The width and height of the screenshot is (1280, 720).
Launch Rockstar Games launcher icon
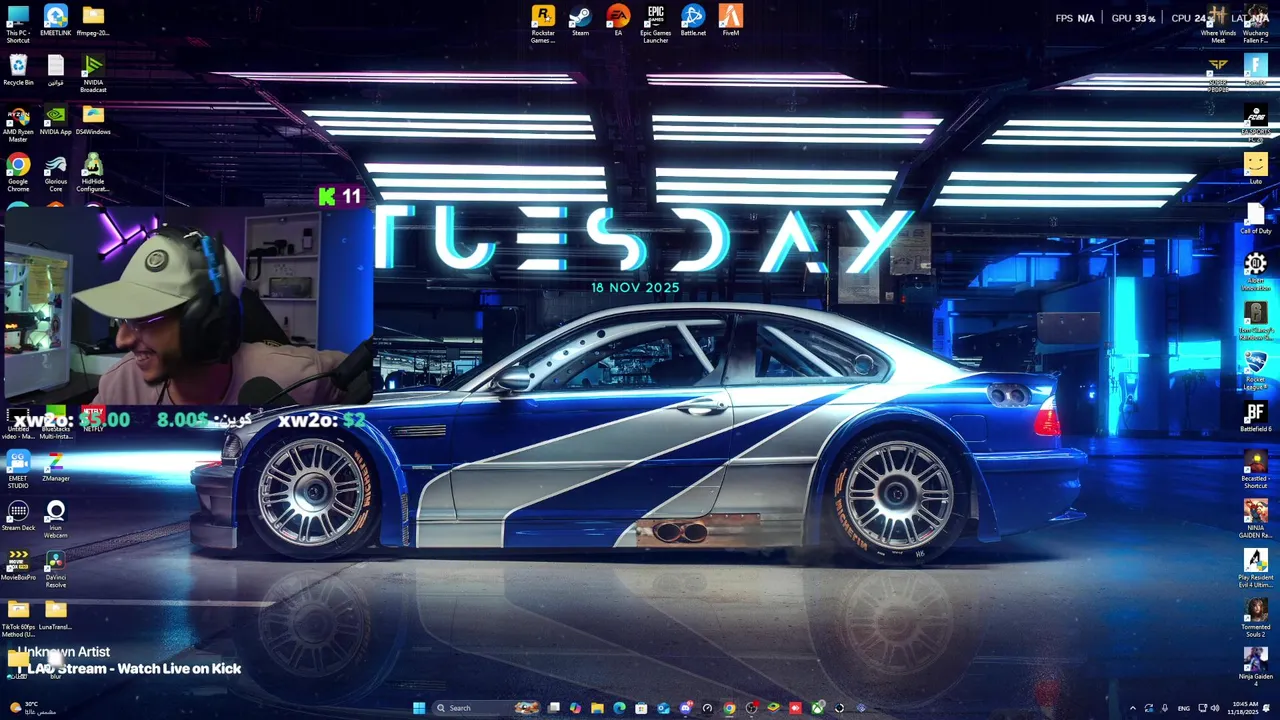pos(543,24)
